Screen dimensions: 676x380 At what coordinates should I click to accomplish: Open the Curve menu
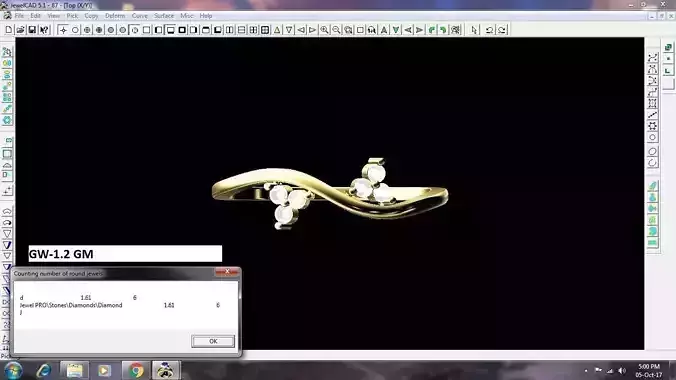tap(139, 16)
